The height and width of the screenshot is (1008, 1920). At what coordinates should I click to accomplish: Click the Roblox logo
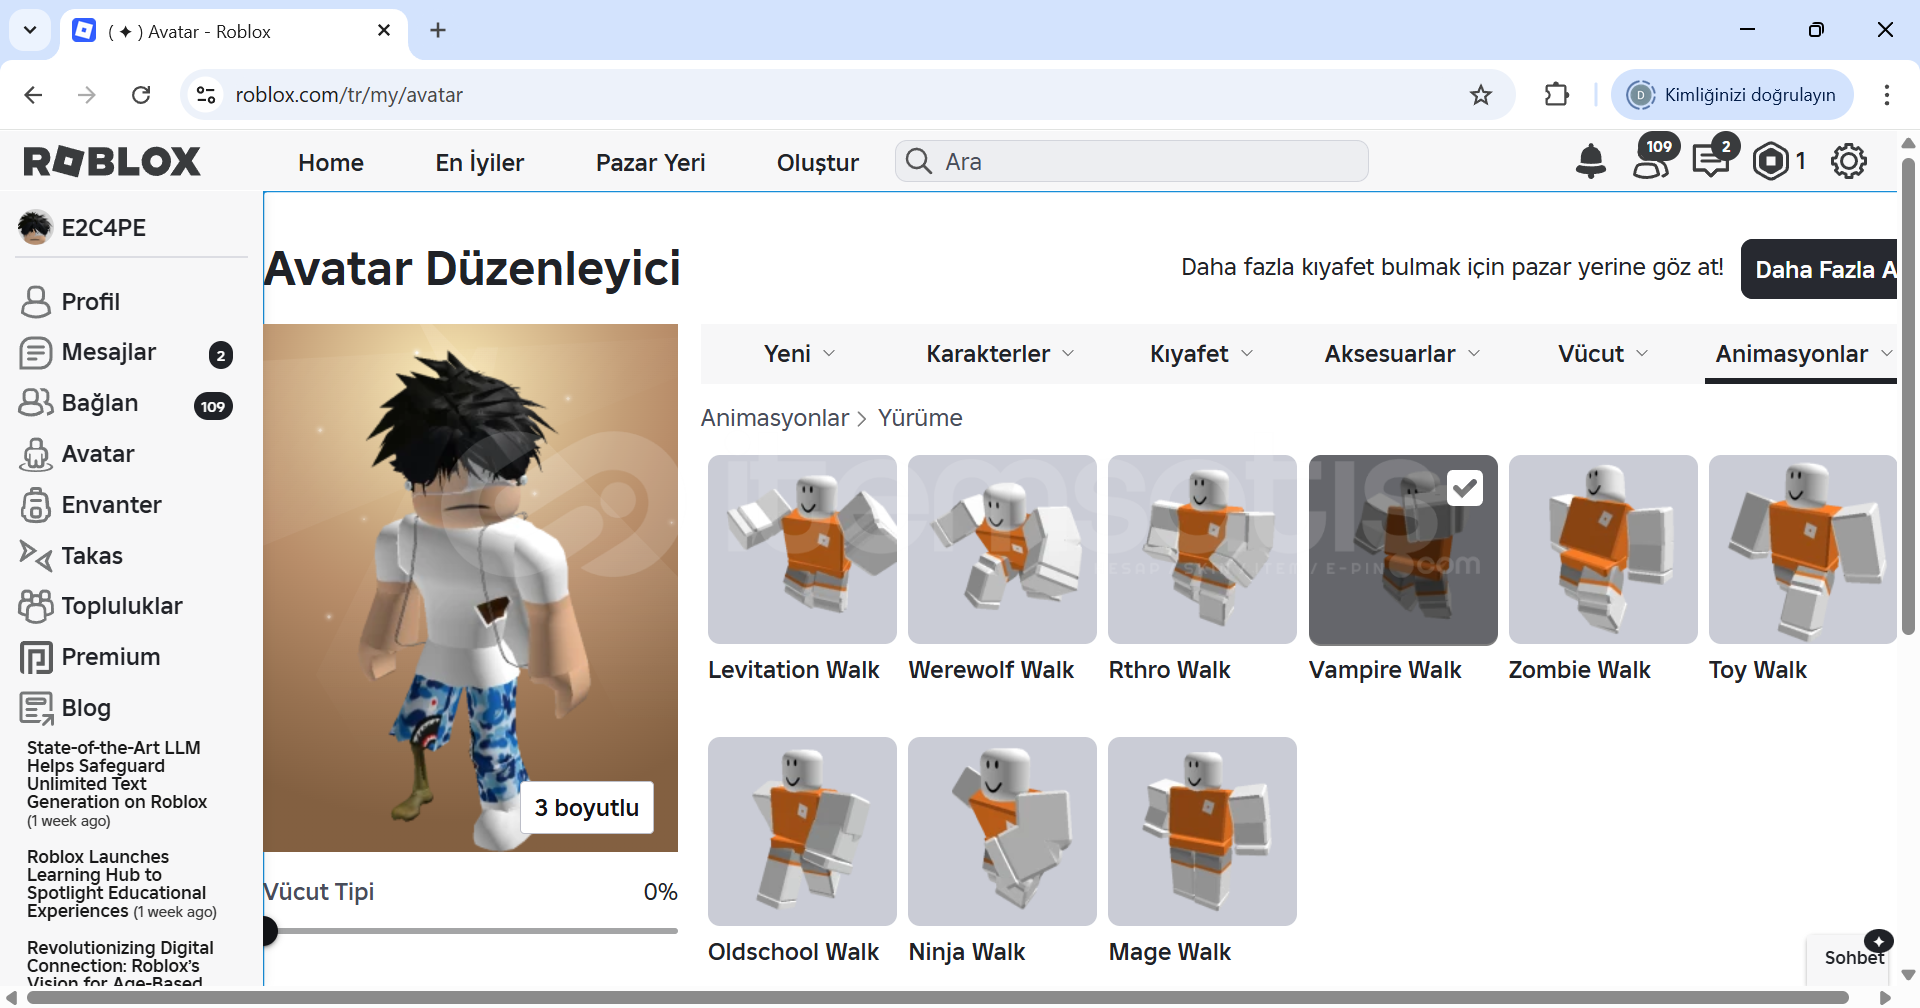(112, 161)
